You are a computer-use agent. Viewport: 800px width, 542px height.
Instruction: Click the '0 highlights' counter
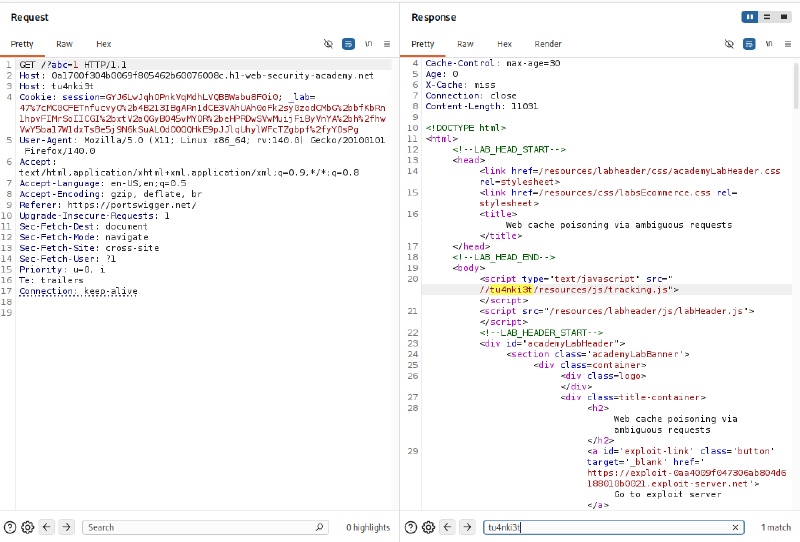pos(368,527)
